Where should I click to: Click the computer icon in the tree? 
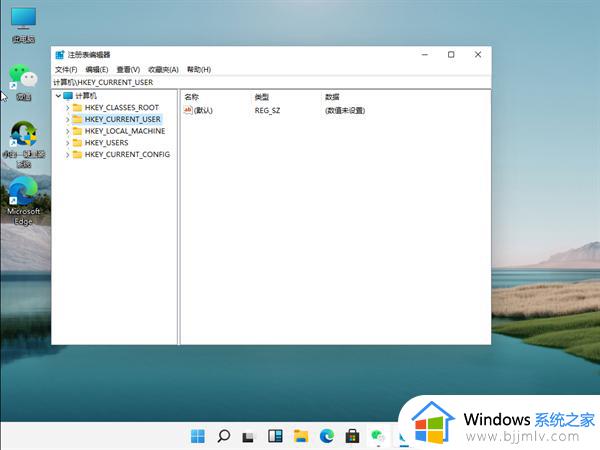click(x=68, y=96)
